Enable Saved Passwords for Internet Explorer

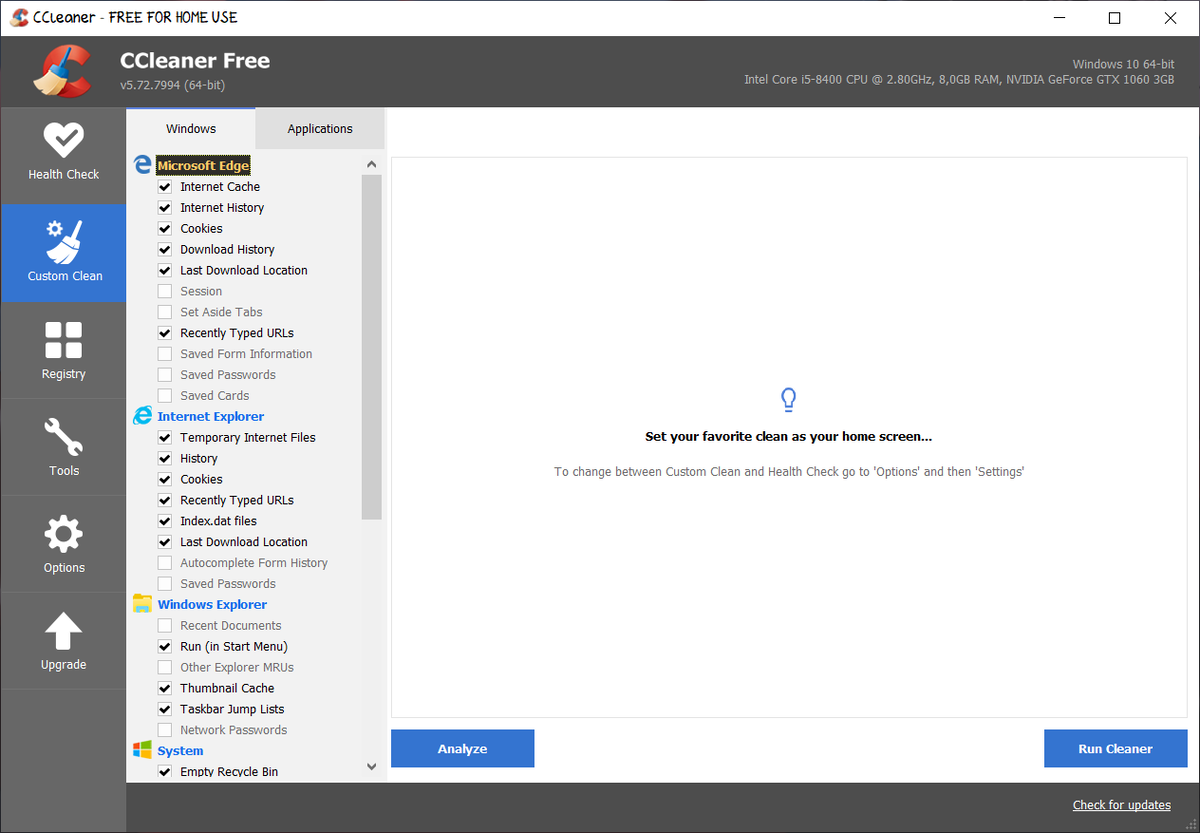click(x=164, y=583)
